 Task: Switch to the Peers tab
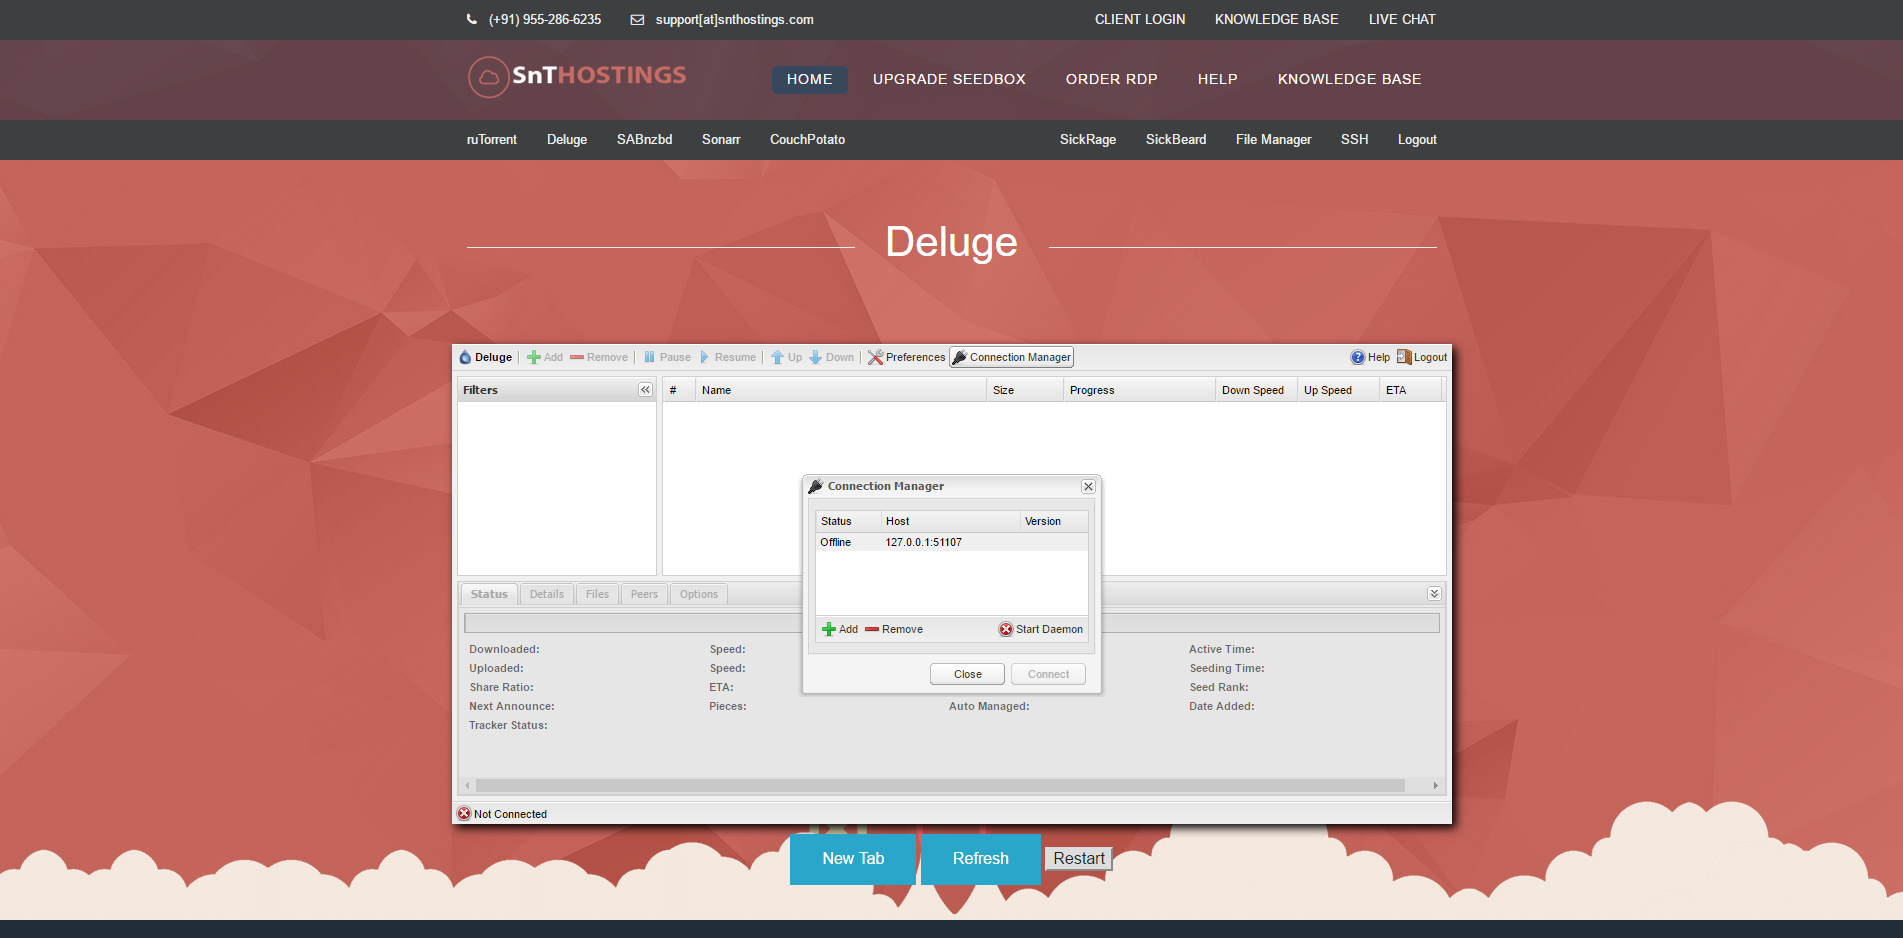click(644, 594)
